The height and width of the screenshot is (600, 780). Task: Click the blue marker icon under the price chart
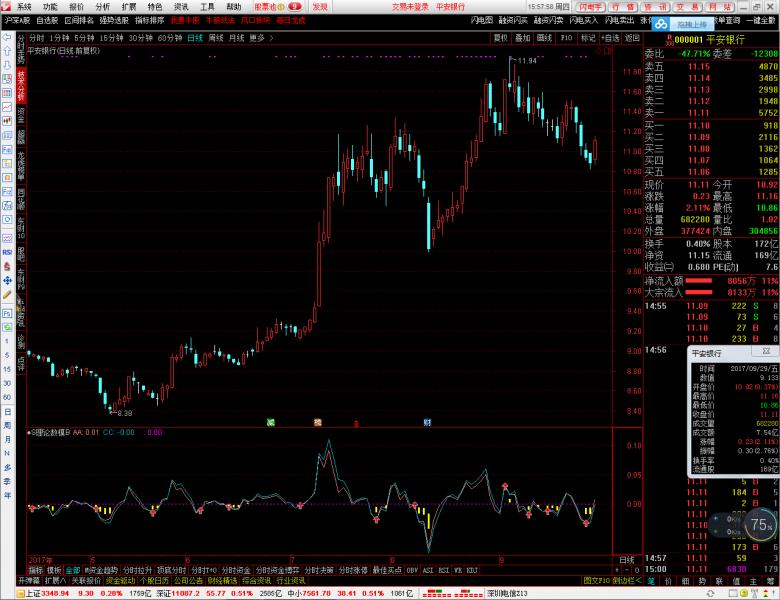point(427,422)
